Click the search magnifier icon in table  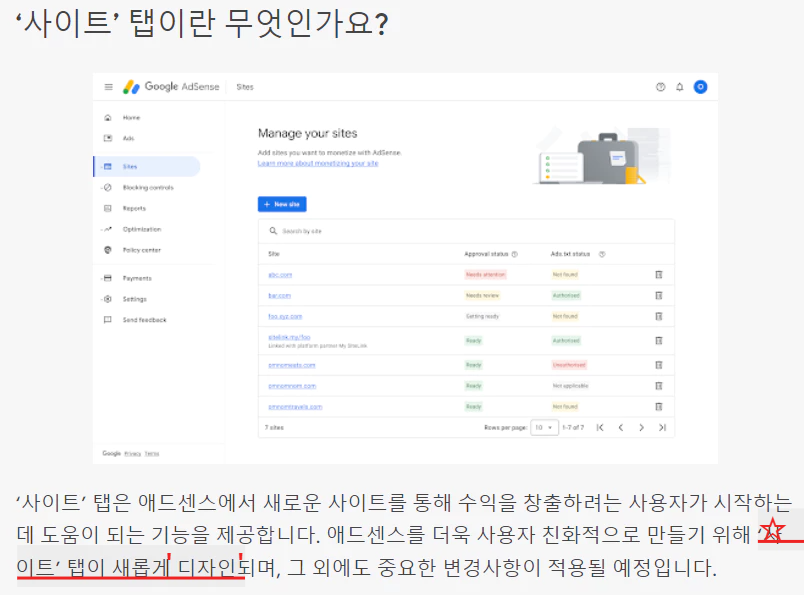pos(273,231)
